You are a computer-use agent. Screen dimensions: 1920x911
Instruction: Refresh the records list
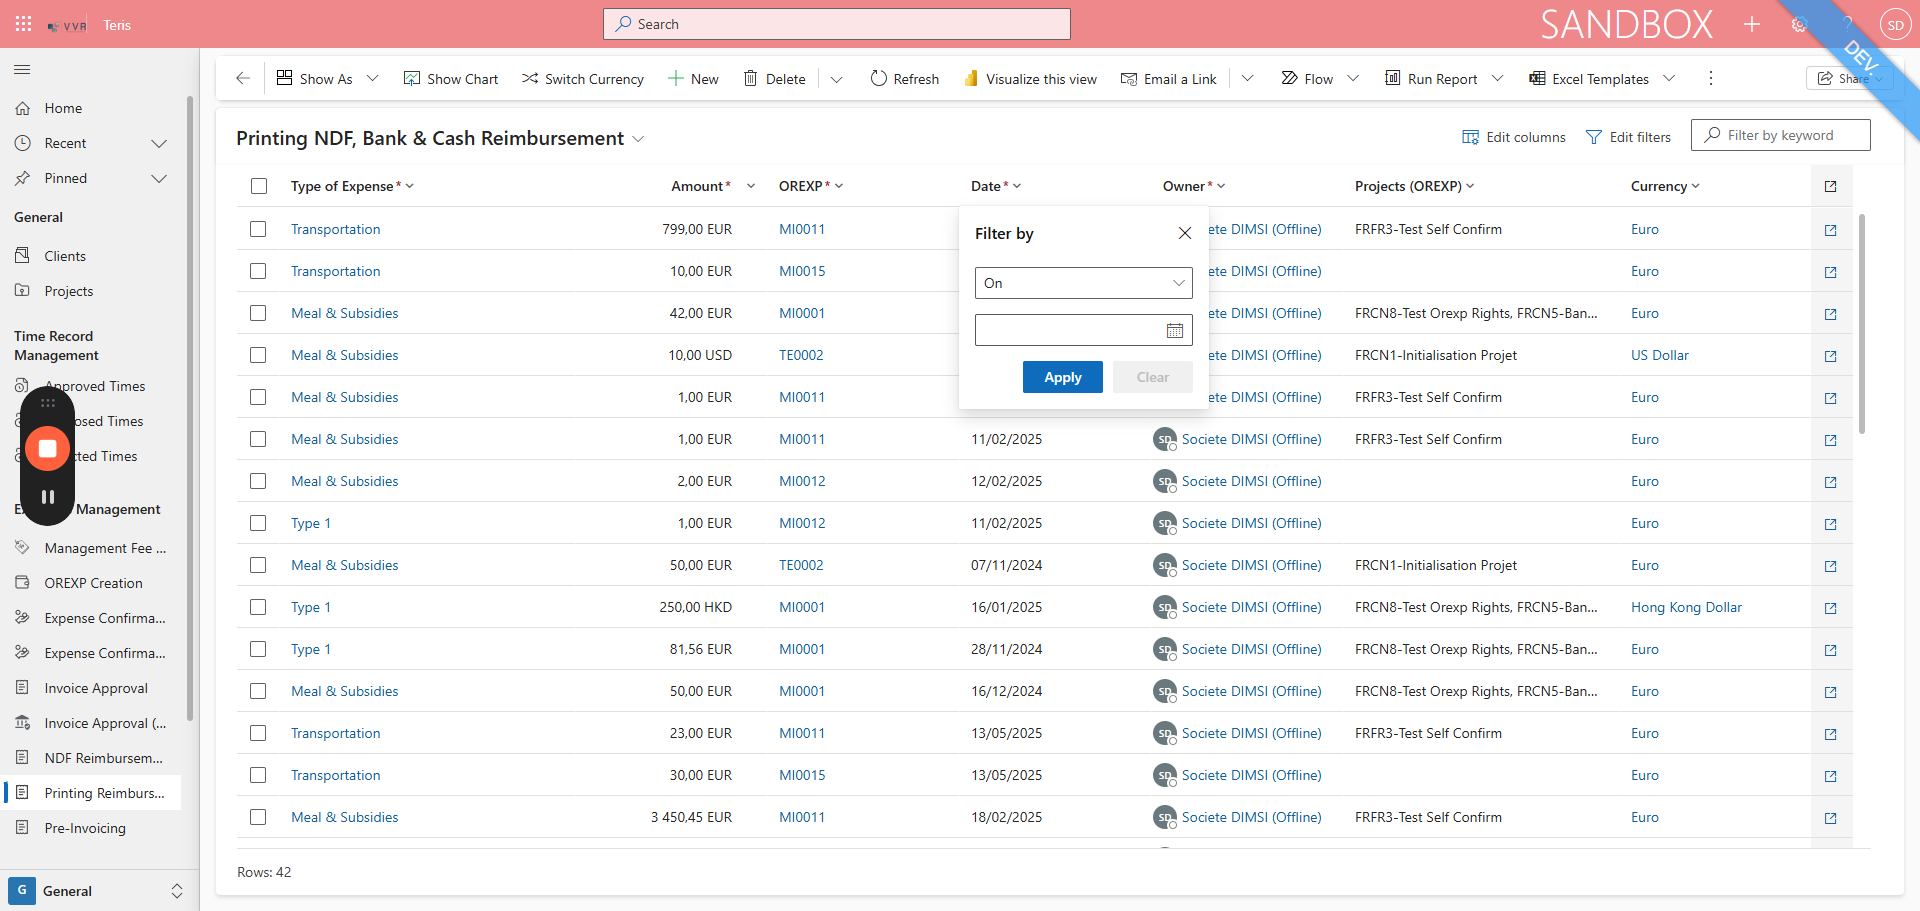(x=905, y=78)
